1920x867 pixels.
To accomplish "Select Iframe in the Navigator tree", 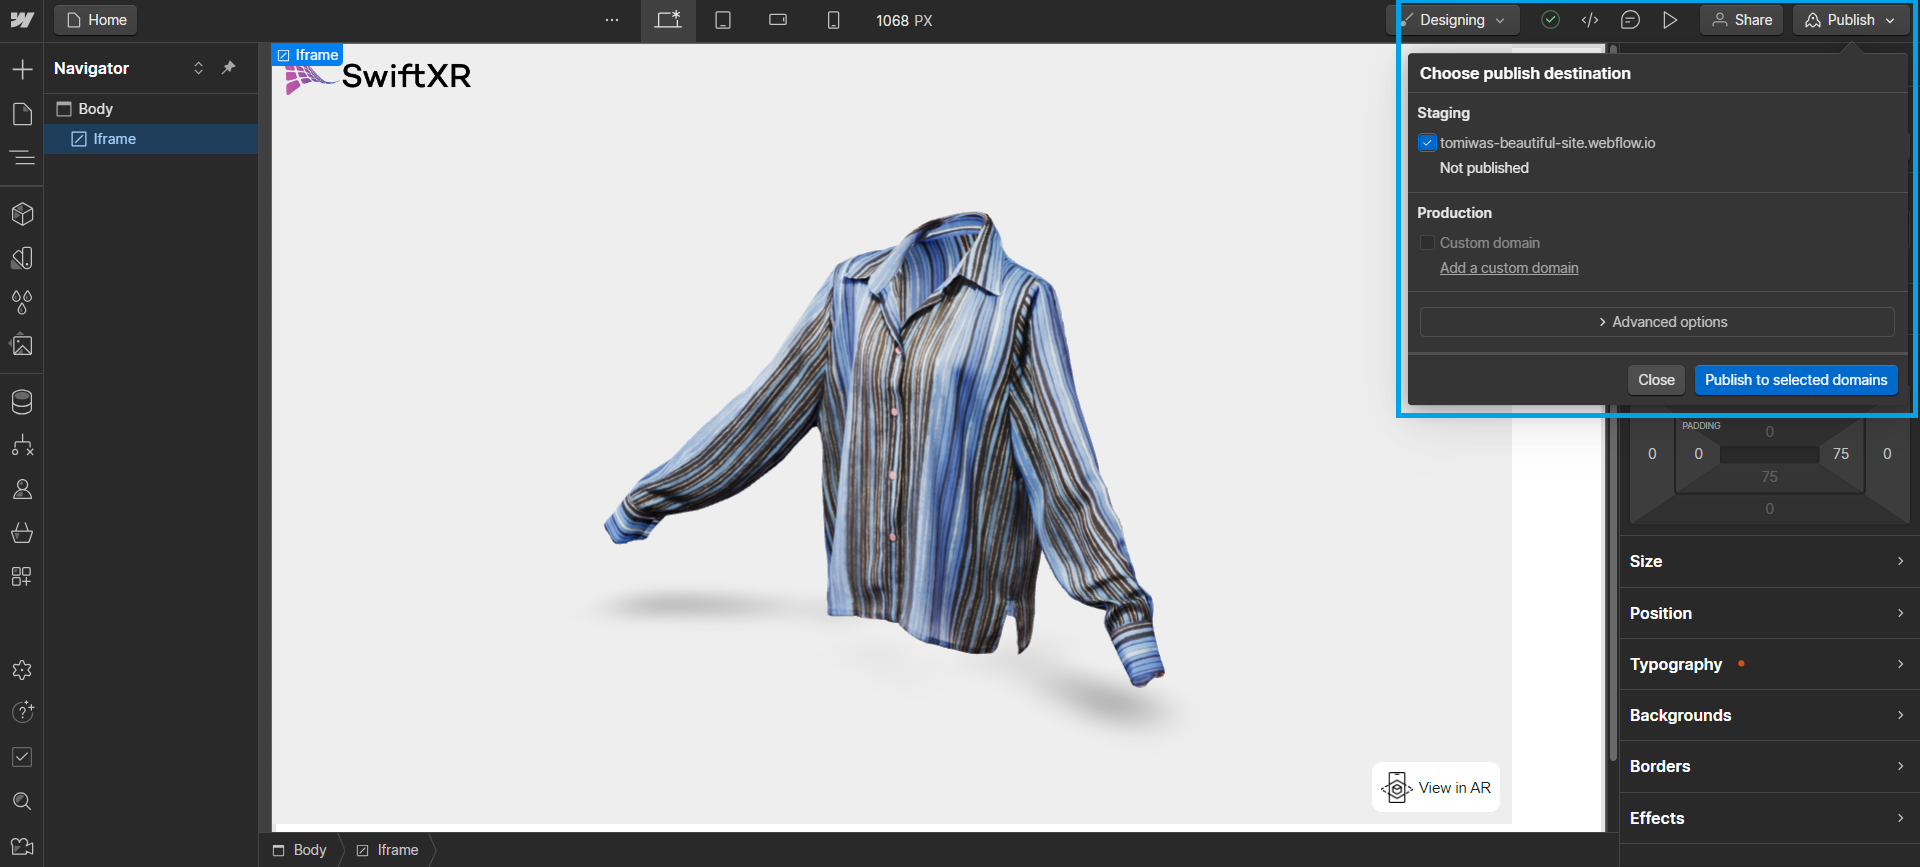I will [115, 139].
